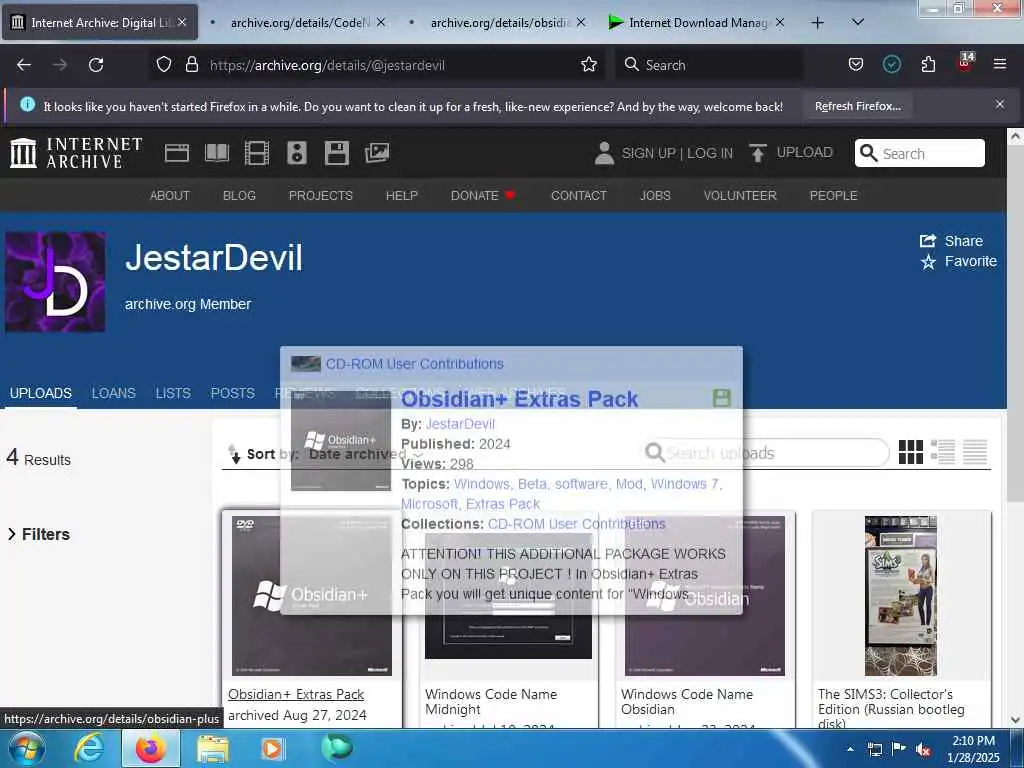The height and width of the screenshot is (768, 1024).
Task: Open Windows Media Player on taskbar
Action: click(x=272, y=748)
